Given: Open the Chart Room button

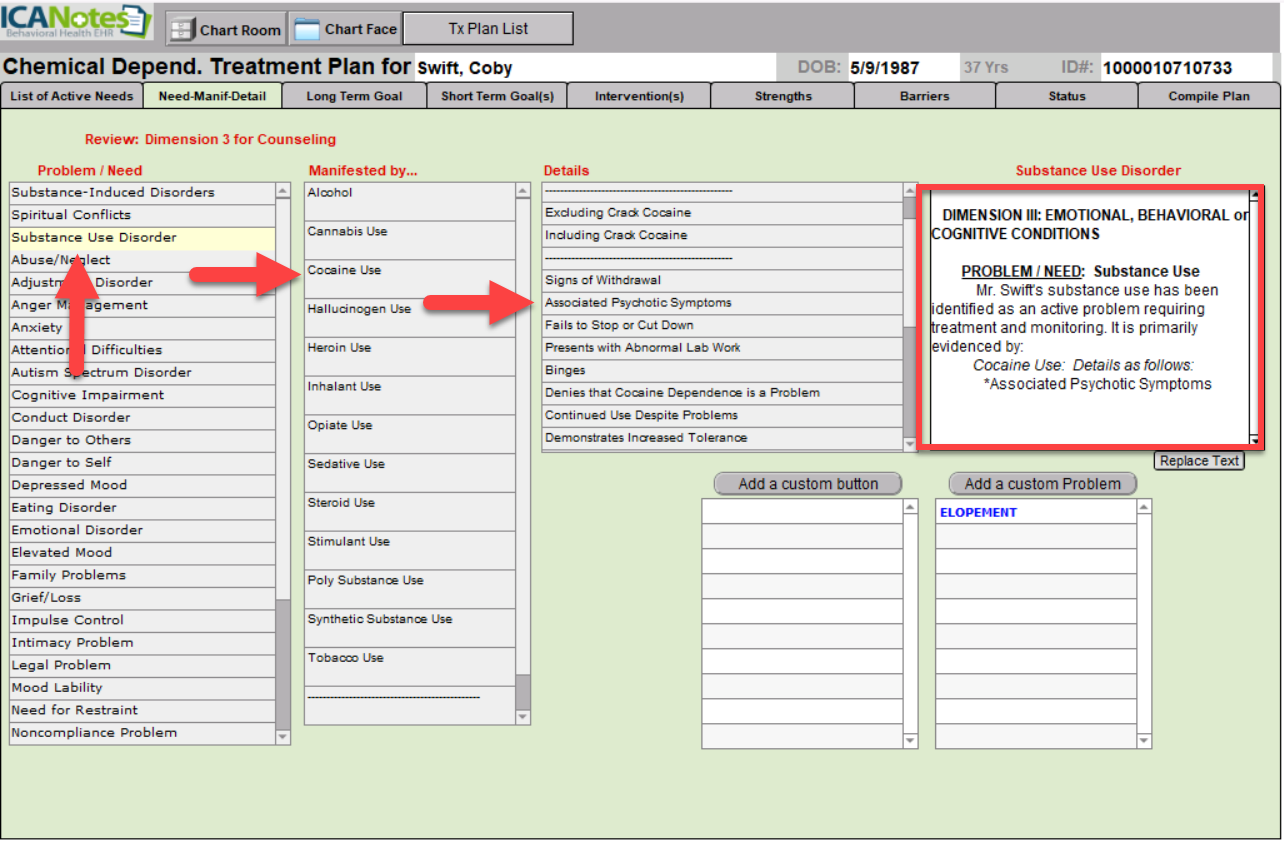Looking at the screenshot, I should [225, 29].
